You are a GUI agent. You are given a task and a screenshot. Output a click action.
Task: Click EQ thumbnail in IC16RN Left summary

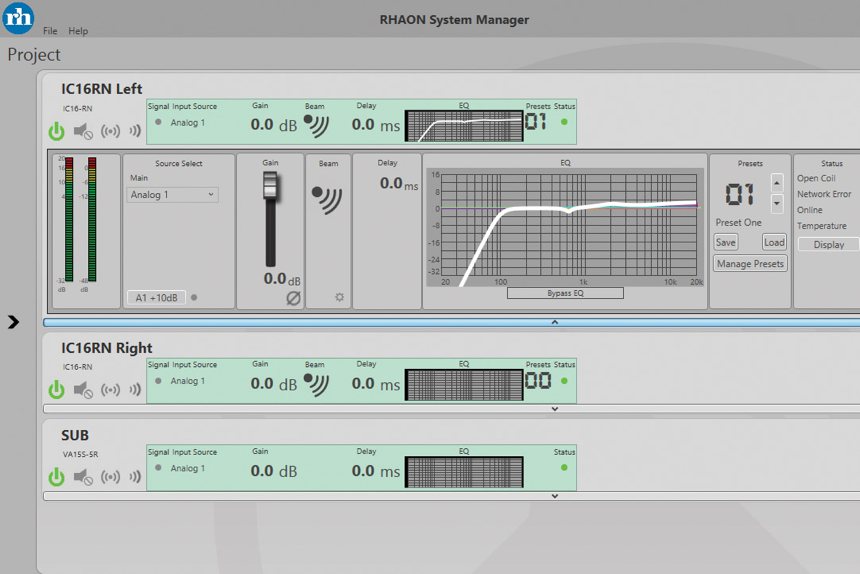click(x=464, y=126)
